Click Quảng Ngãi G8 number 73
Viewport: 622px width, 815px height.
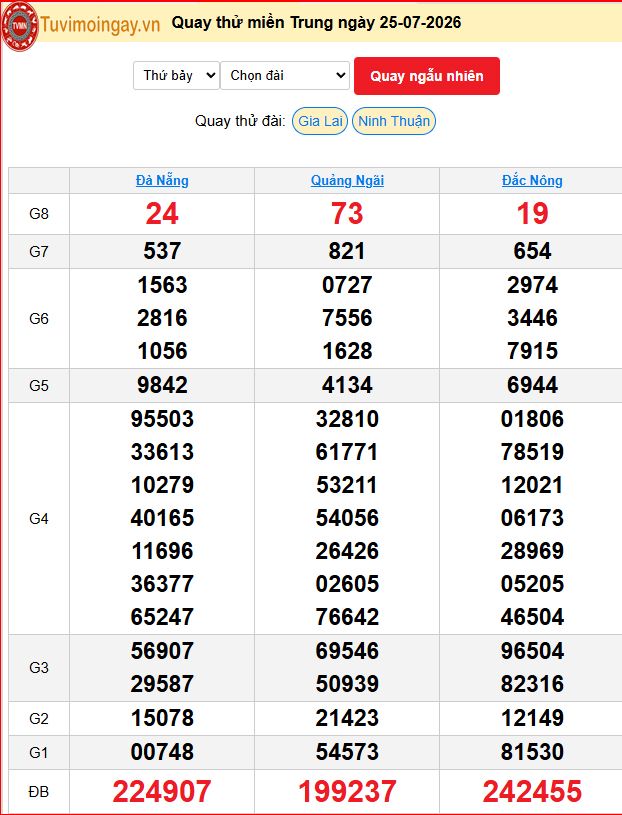point(347,214)
